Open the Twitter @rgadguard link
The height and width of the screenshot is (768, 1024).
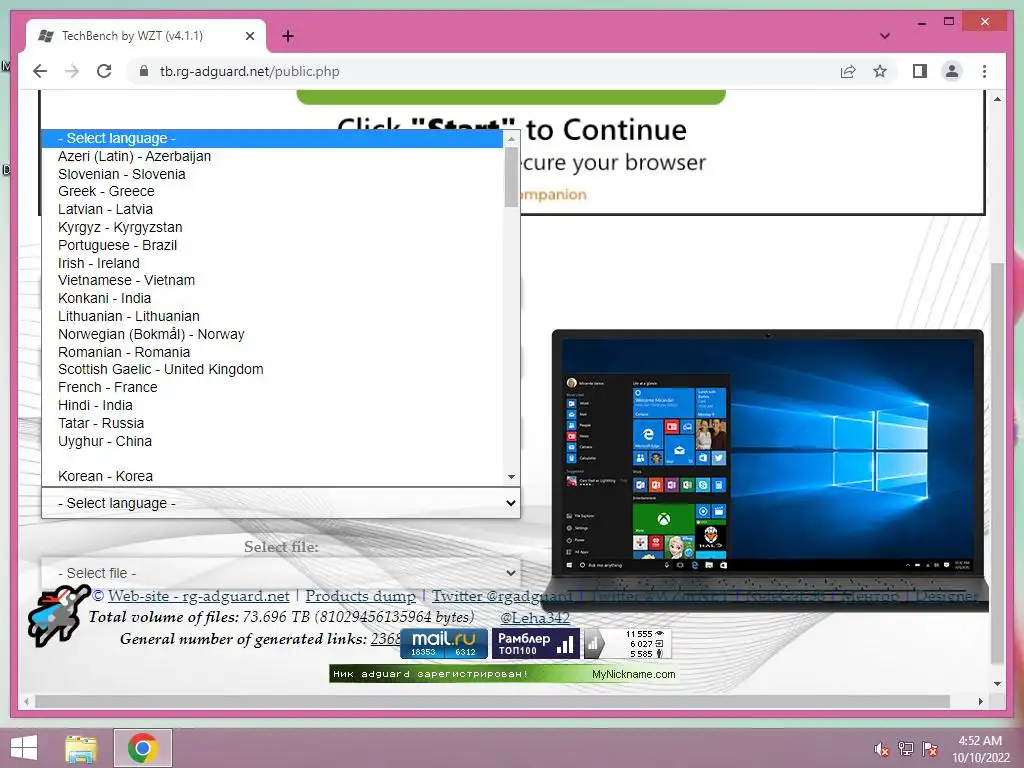(502, 596)
